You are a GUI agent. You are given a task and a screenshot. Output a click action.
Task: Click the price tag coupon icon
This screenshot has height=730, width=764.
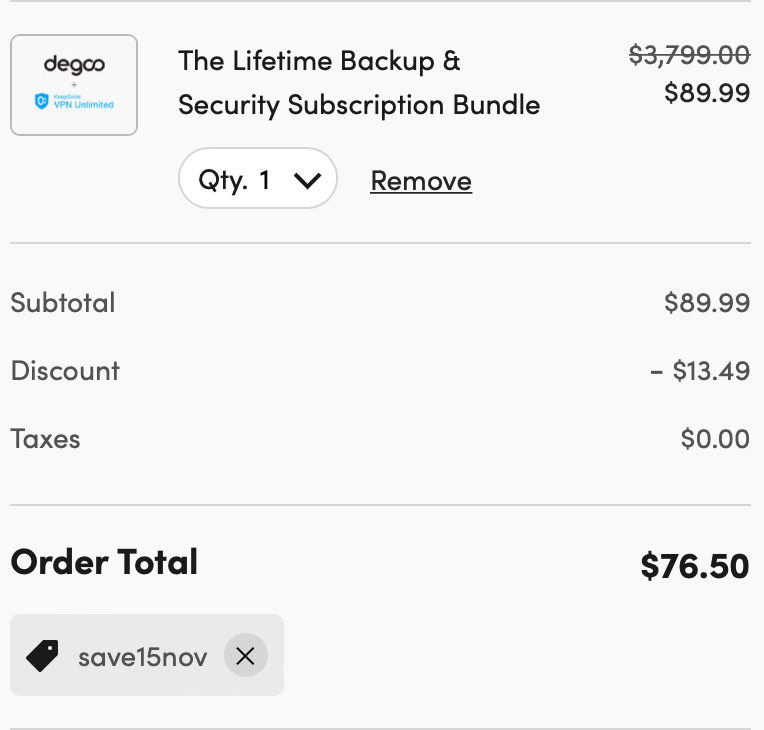coord(42,656)
